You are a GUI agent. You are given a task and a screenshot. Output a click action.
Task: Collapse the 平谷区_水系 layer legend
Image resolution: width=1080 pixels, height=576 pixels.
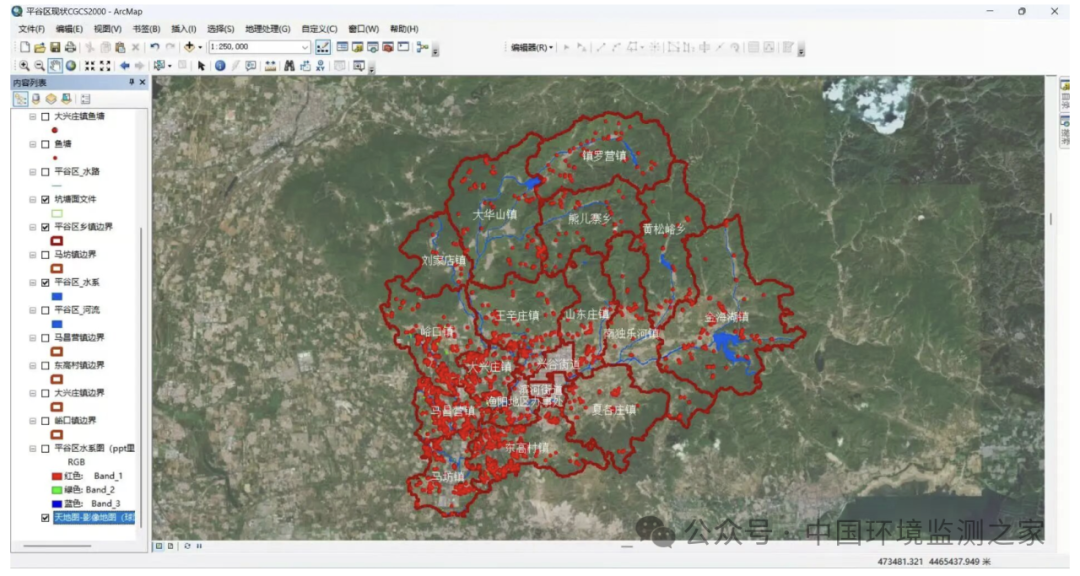tap(32, 282)
